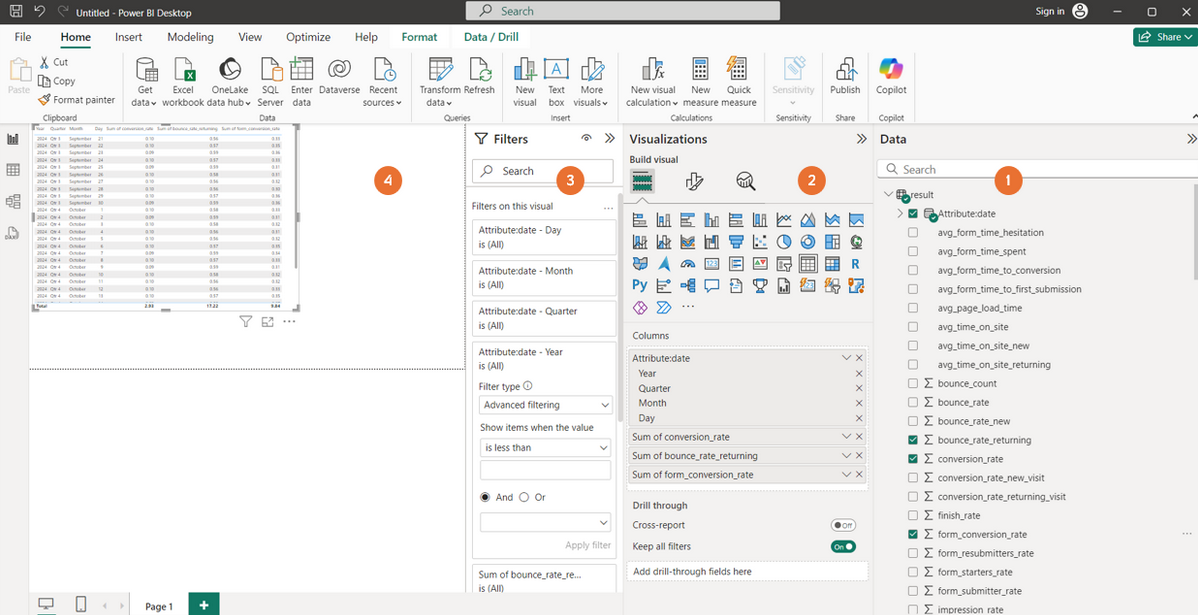Turn on the Cross-report toggle
Viewport: 1198px width, 615px height.
[x=843, y=525]
